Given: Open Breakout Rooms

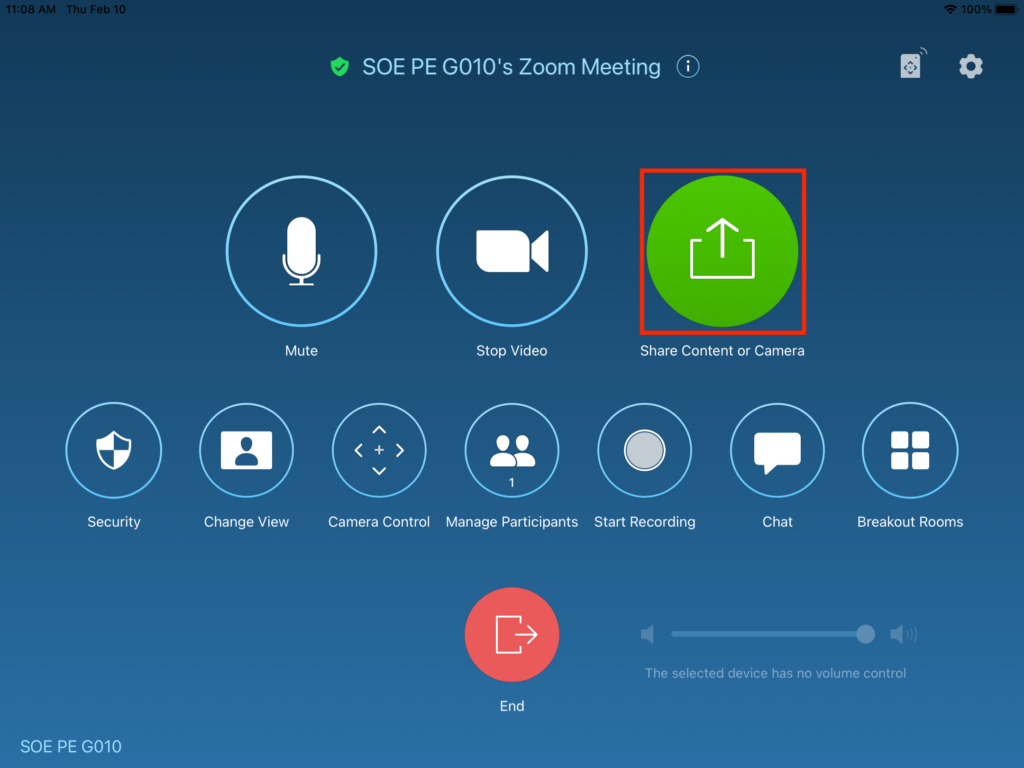Looking at the screenshot, I should 910,450.
